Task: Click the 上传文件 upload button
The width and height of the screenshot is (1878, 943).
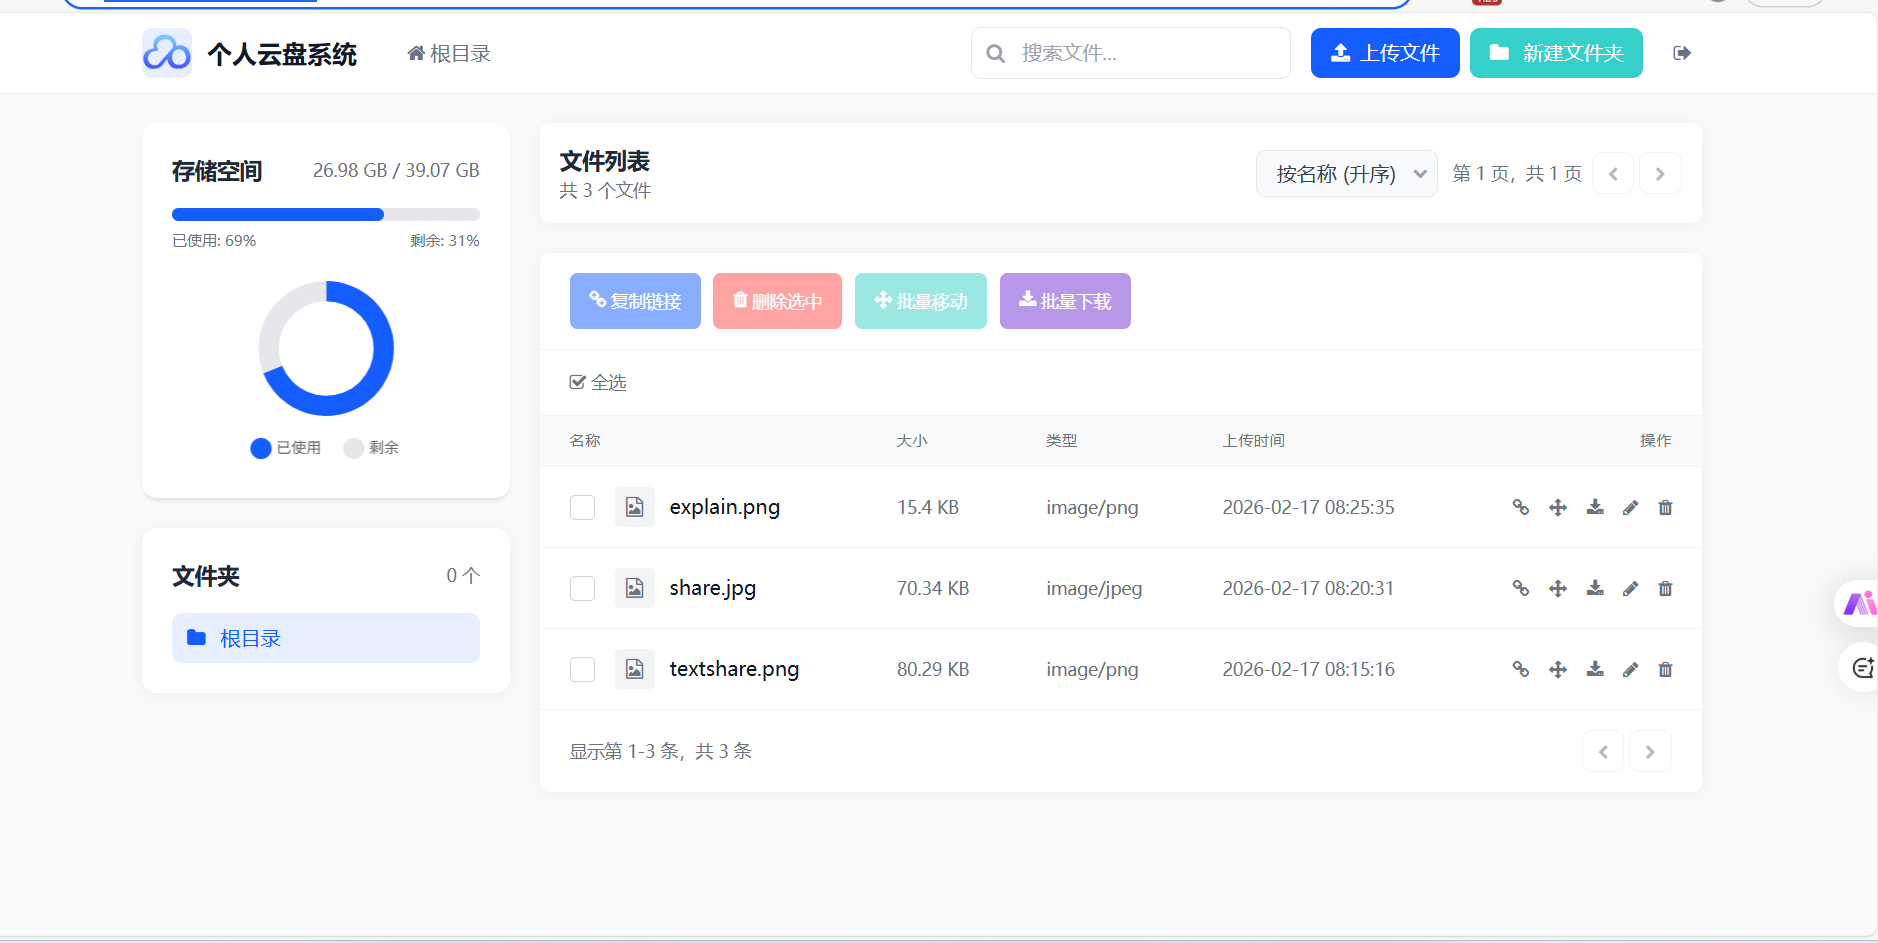Action: point(1384,53)
